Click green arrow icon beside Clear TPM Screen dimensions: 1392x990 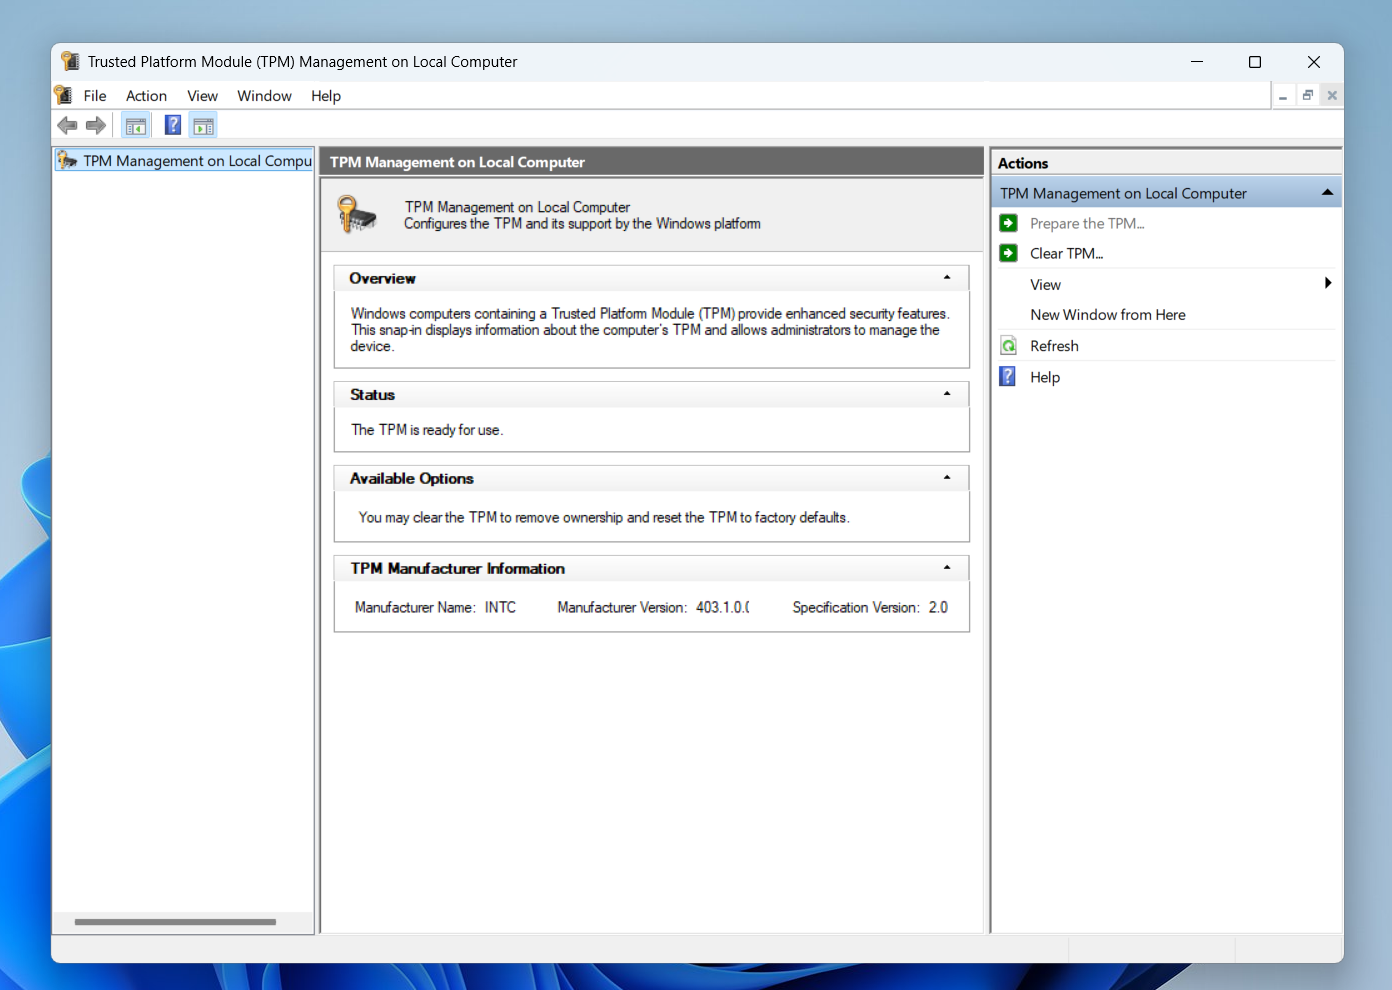(x=1009, y=253)
